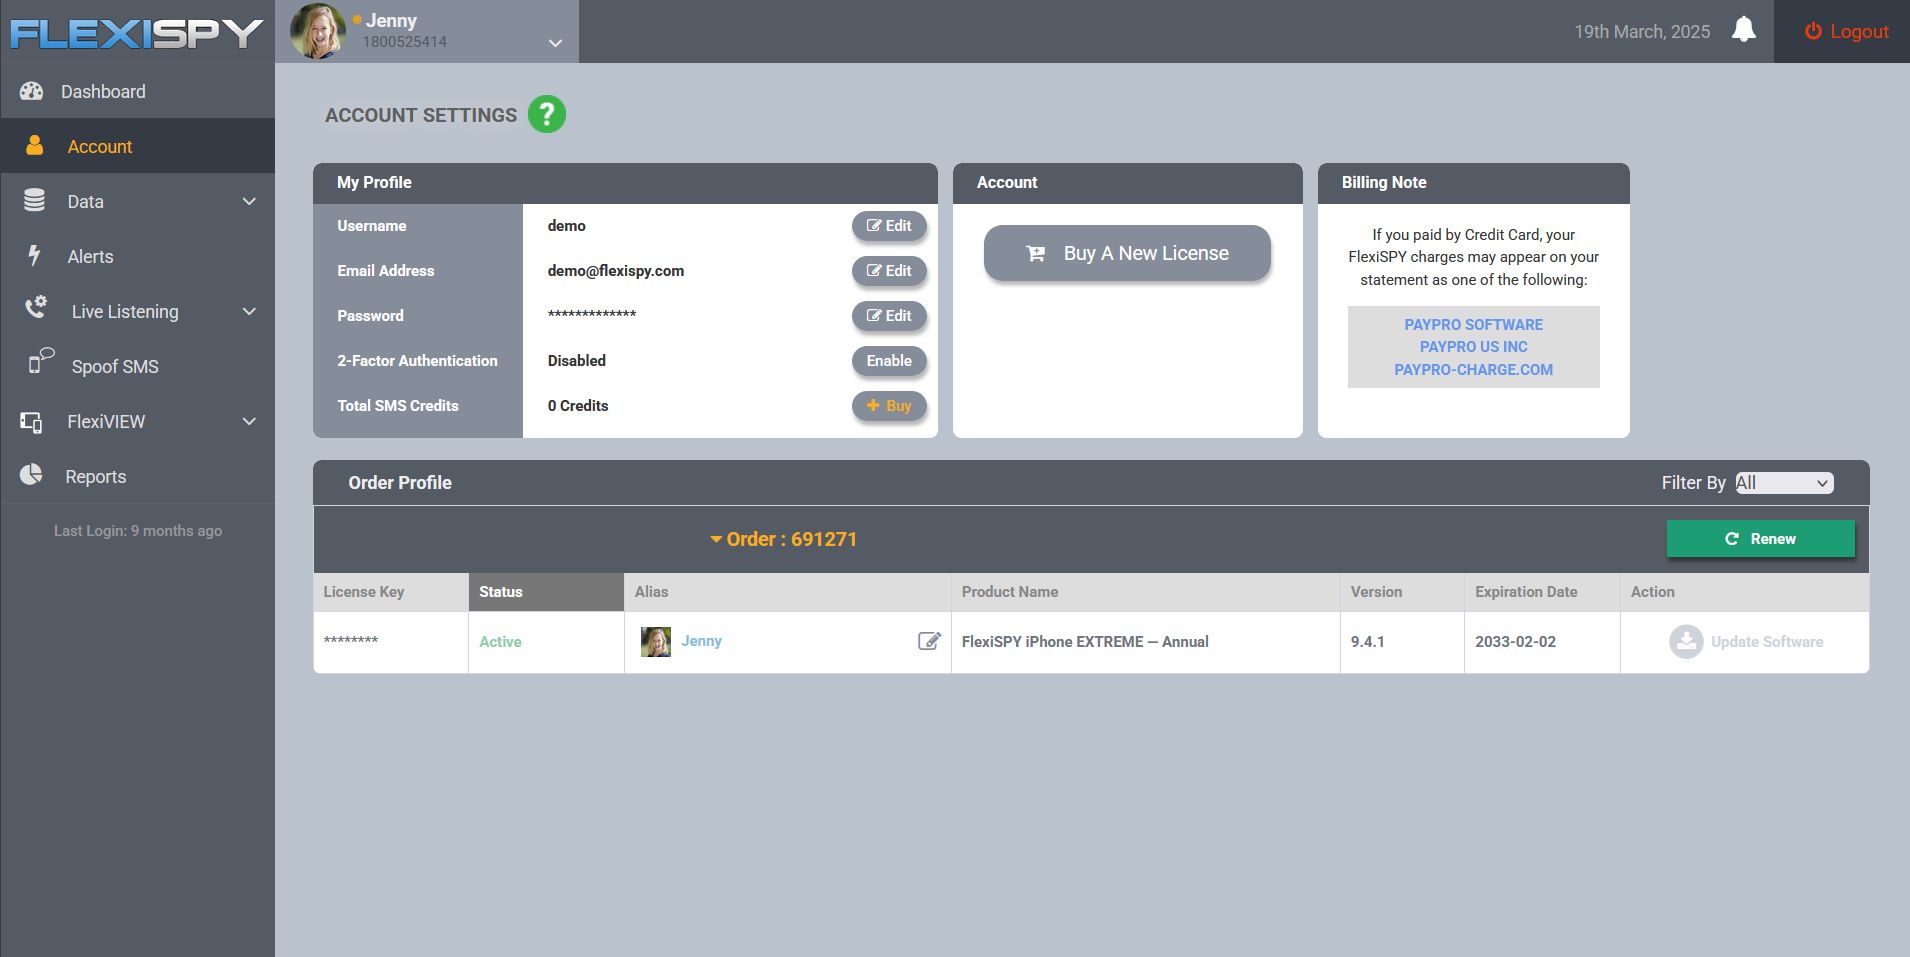Viewport: 1910px width, 957px height.
Task: Click PAYPRO SOFTWARE billing text
Action: pyautogui.click(x=1473, y=325)
